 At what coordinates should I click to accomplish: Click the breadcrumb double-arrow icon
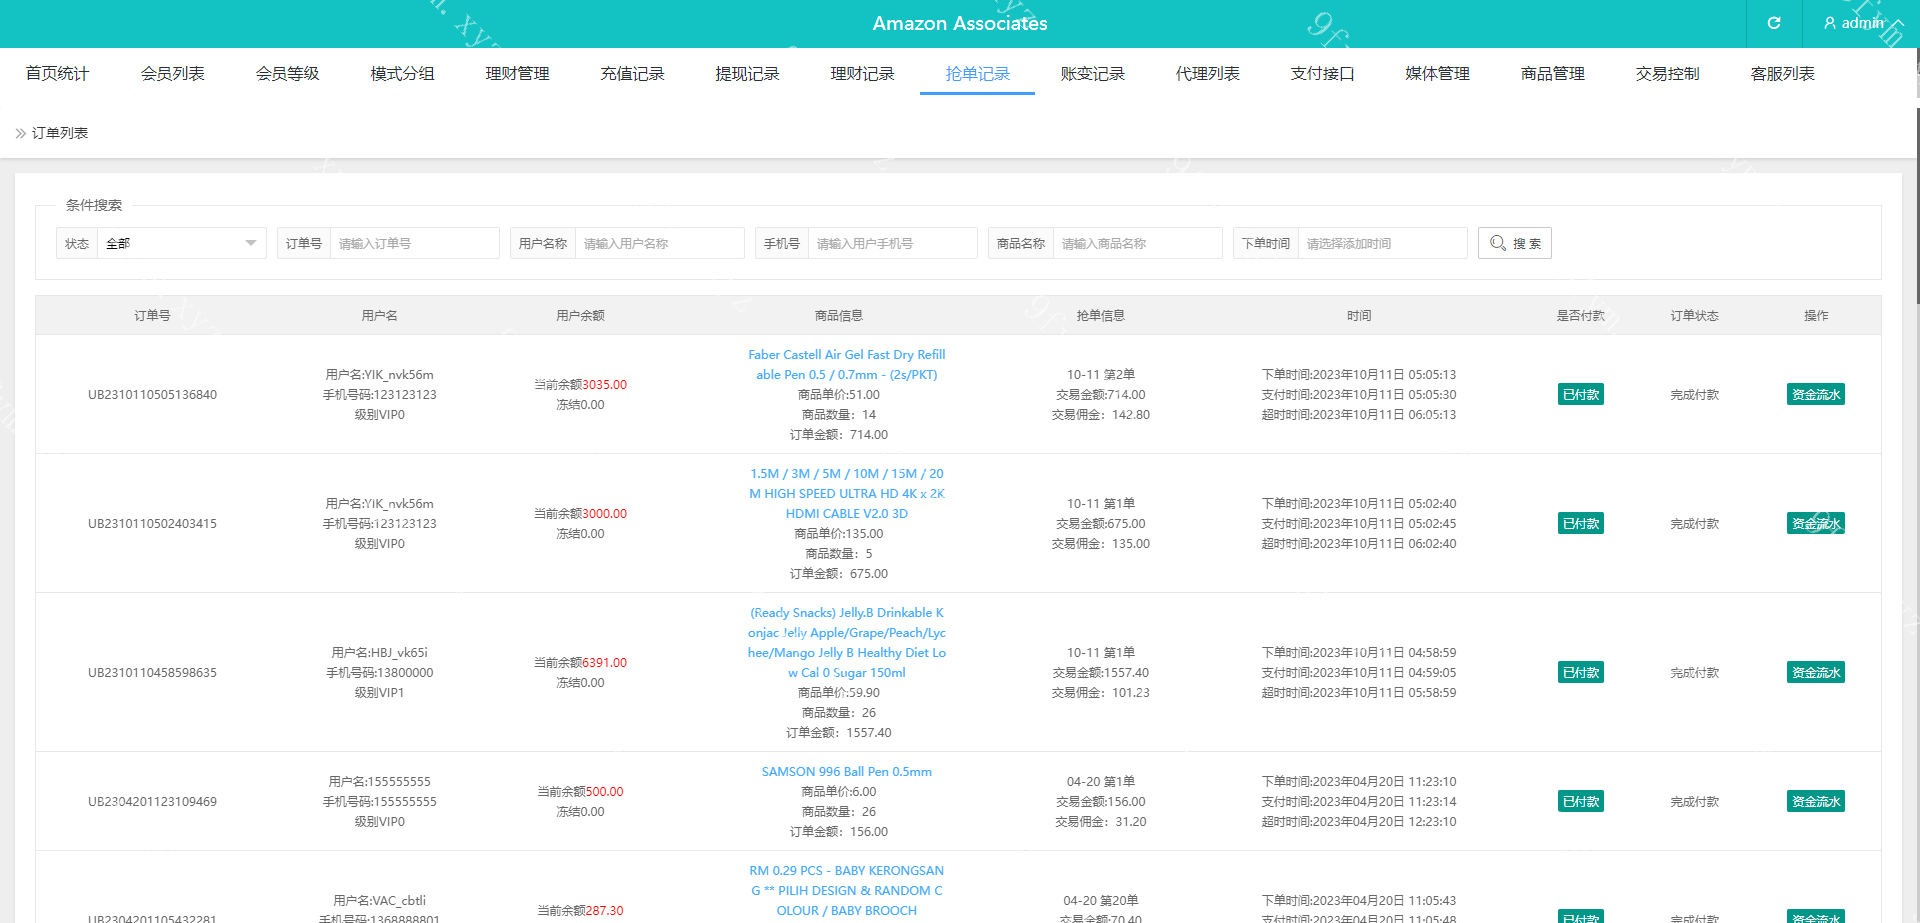point(20,133)
